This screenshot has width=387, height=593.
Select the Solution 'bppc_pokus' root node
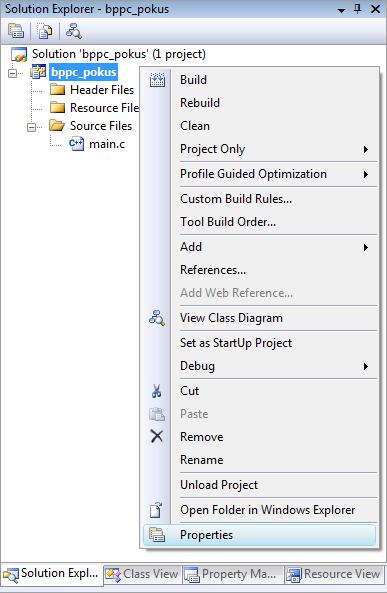(x=118, y=54)
